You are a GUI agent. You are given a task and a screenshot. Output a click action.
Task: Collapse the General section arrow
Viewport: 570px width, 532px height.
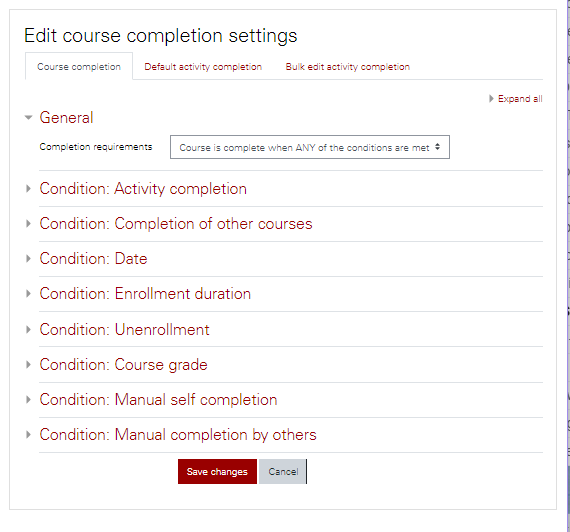tap(28, 117)
